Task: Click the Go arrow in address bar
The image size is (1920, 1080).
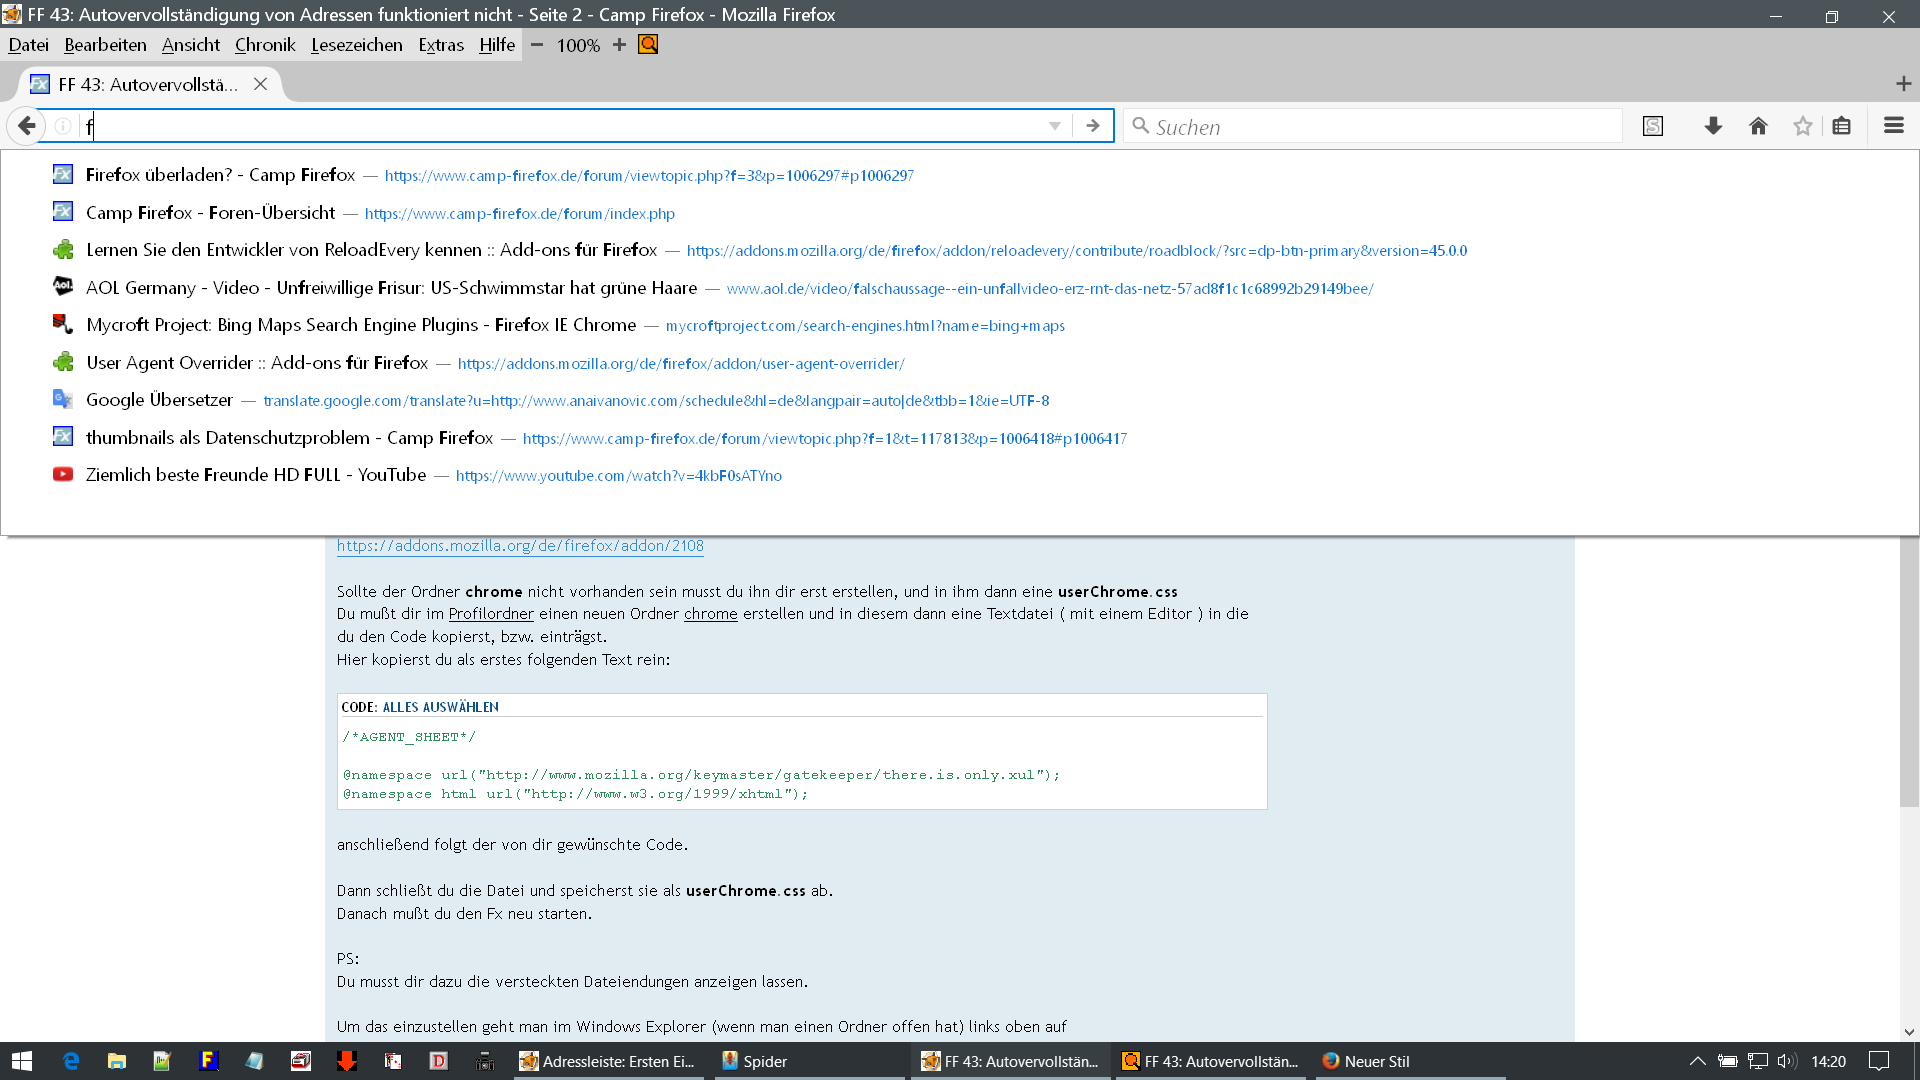Action: pyautogui.click(x=1093, y=126)
